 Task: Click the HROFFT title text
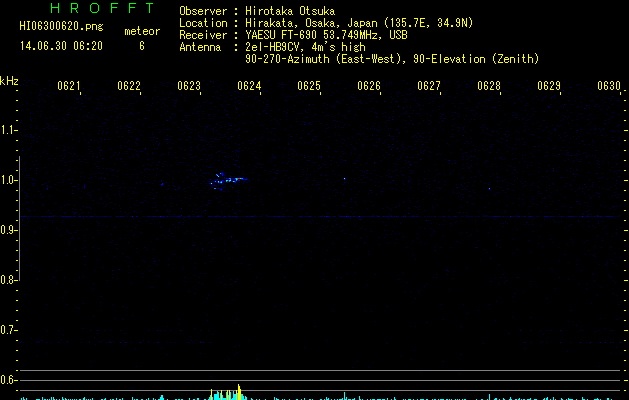click(x=103, y=8)
